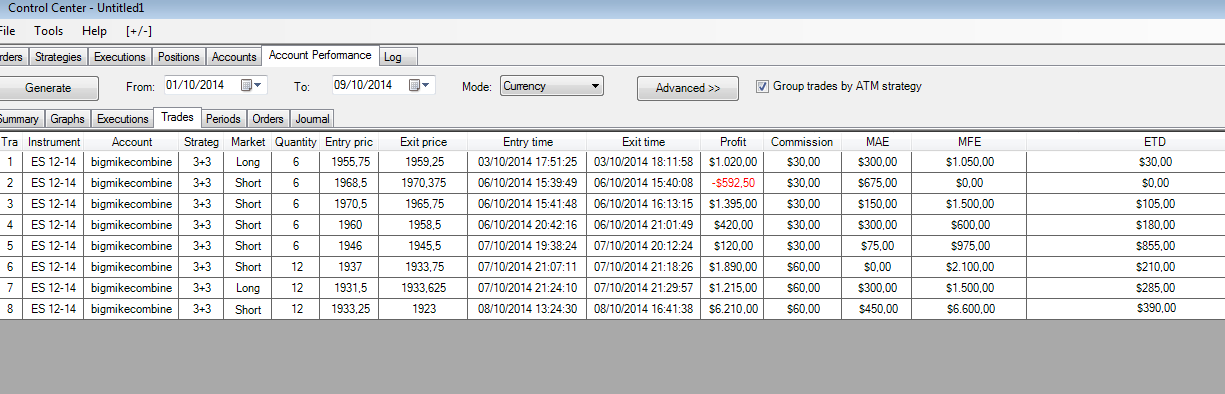The width and height of the screenshot is (1225, 394).
Task: Select the Account Performance tab
Action: (x=320, y=56)
